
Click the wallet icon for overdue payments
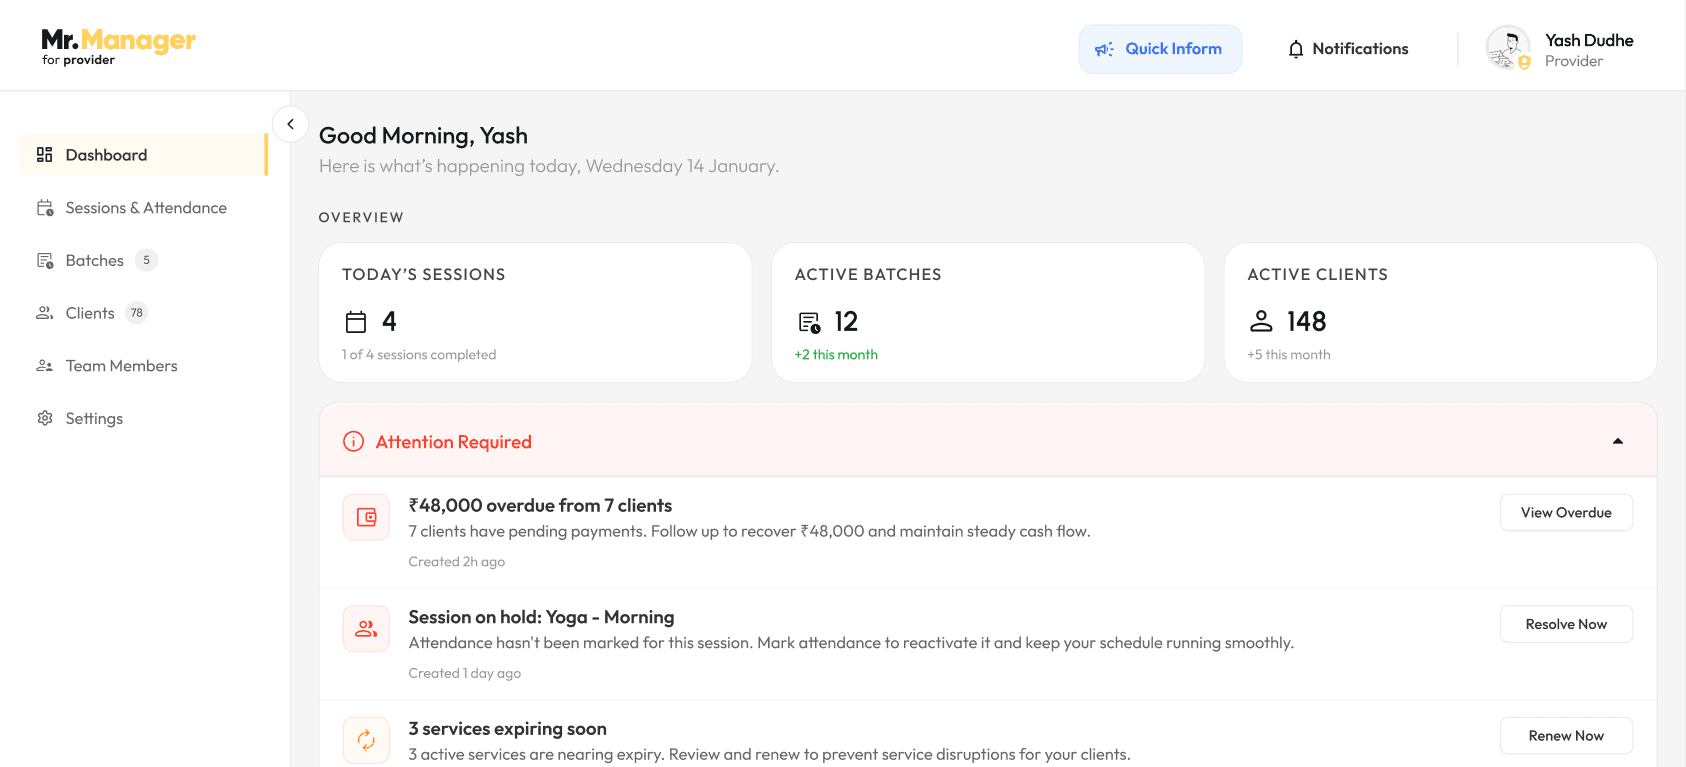(366, 517)
